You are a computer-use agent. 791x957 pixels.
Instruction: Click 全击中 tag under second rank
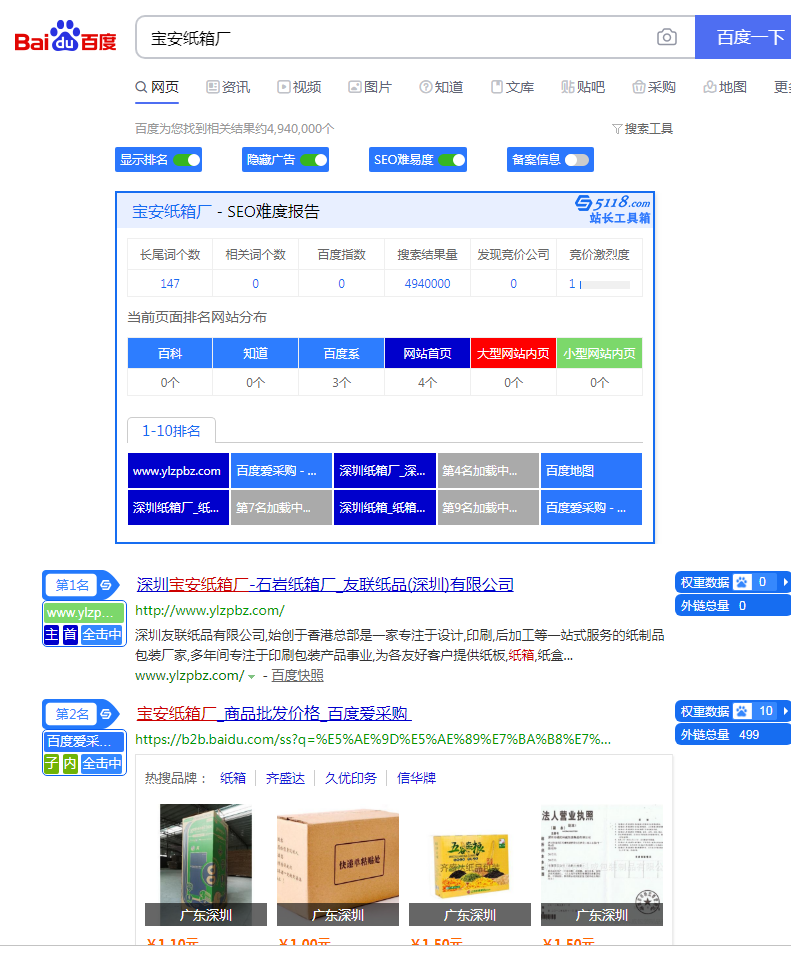pyautogui.click(x=102, y=764)
